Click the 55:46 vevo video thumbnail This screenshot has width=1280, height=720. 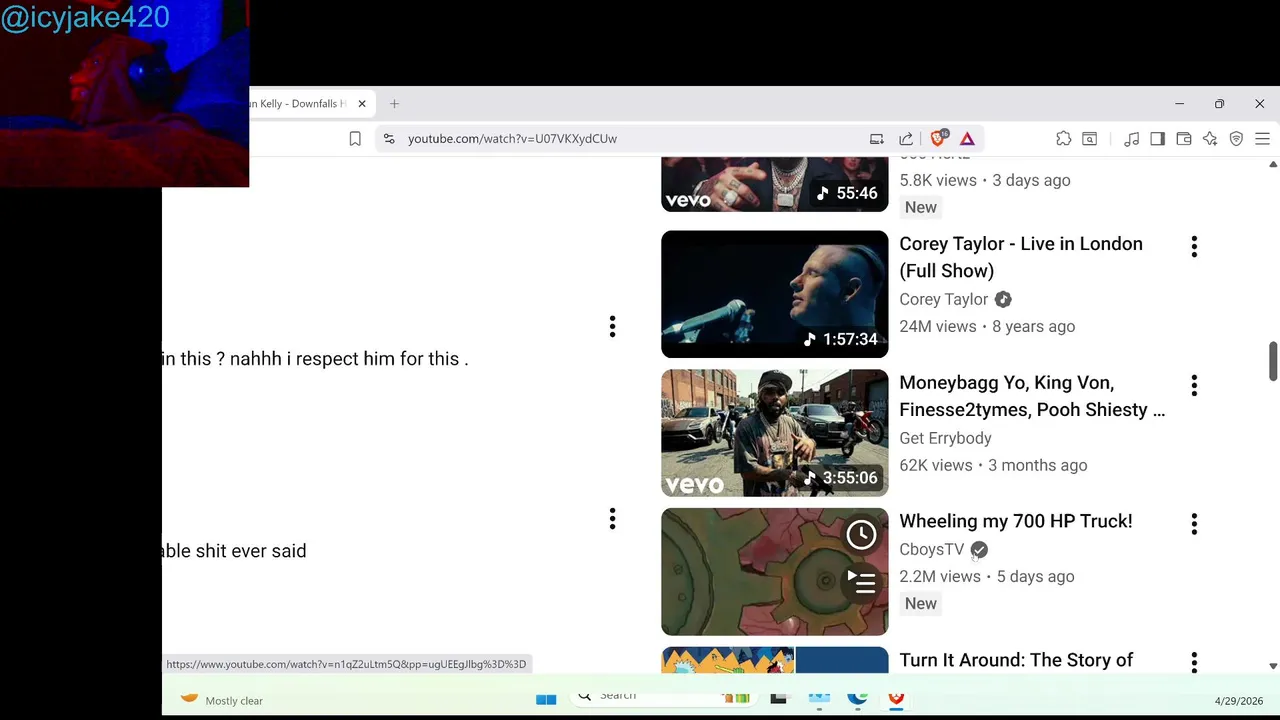774,184
